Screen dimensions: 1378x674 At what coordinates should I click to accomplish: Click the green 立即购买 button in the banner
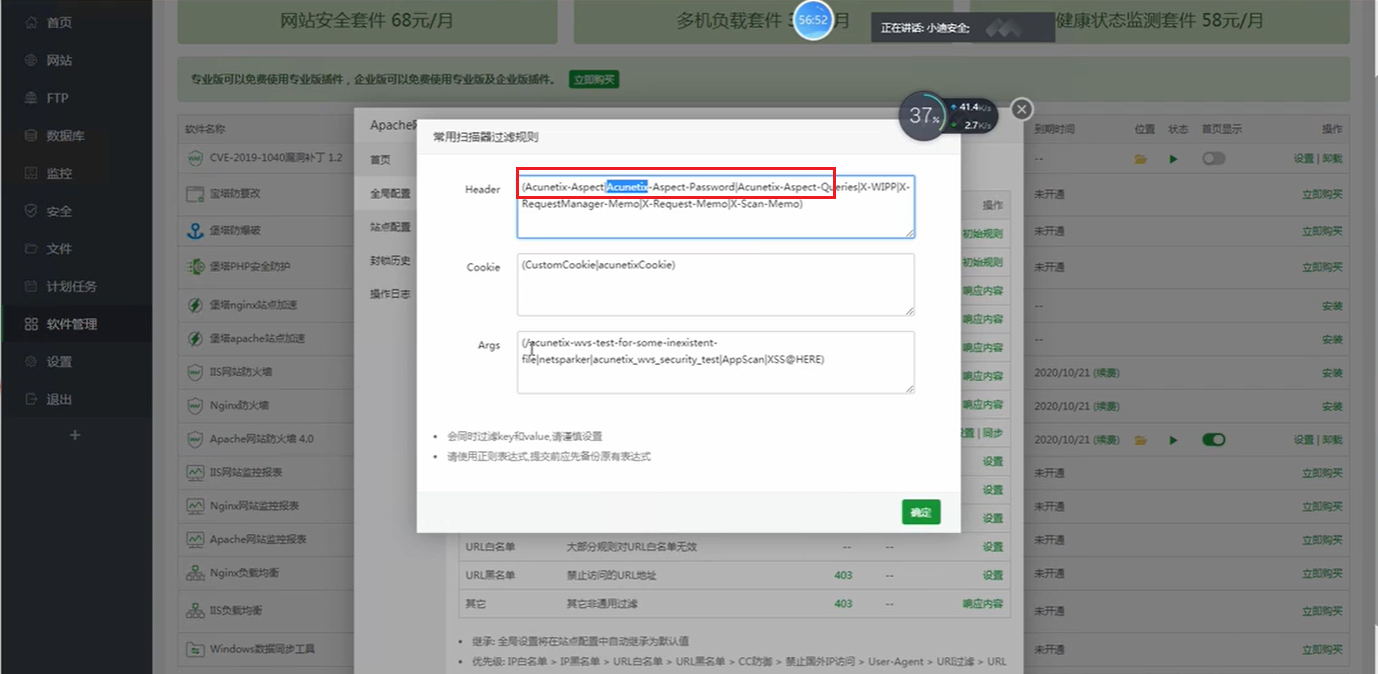point(594,79)
